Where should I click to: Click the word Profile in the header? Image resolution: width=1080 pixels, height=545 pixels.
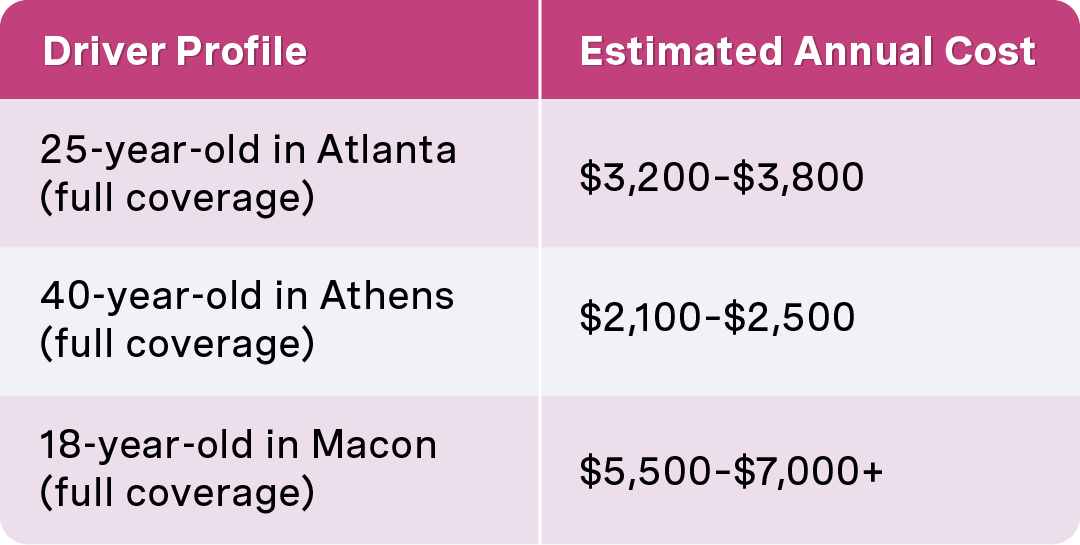tap(242, 52)
